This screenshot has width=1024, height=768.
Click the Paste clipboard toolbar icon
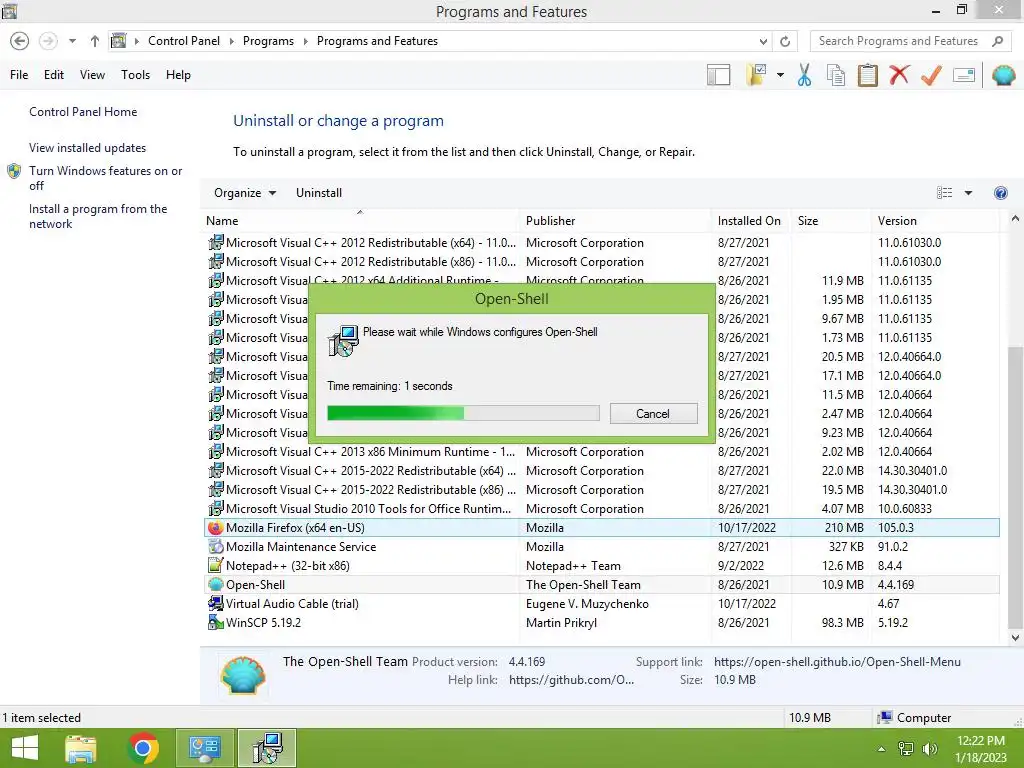(867, 75)
